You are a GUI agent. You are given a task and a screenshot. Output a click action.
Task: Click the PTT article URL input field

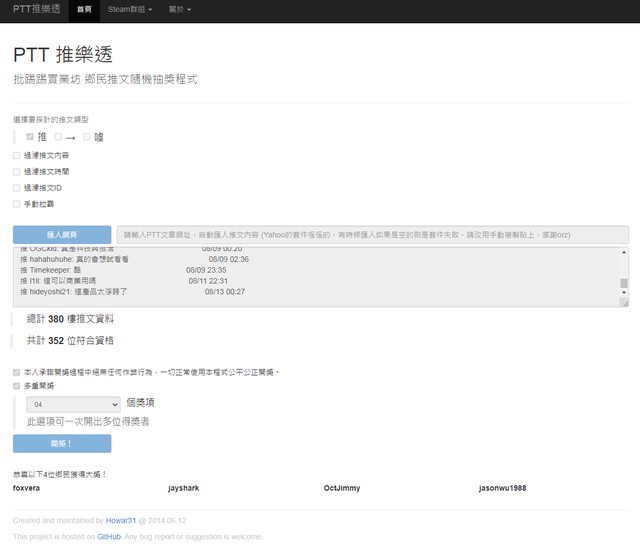pos(372,234)
